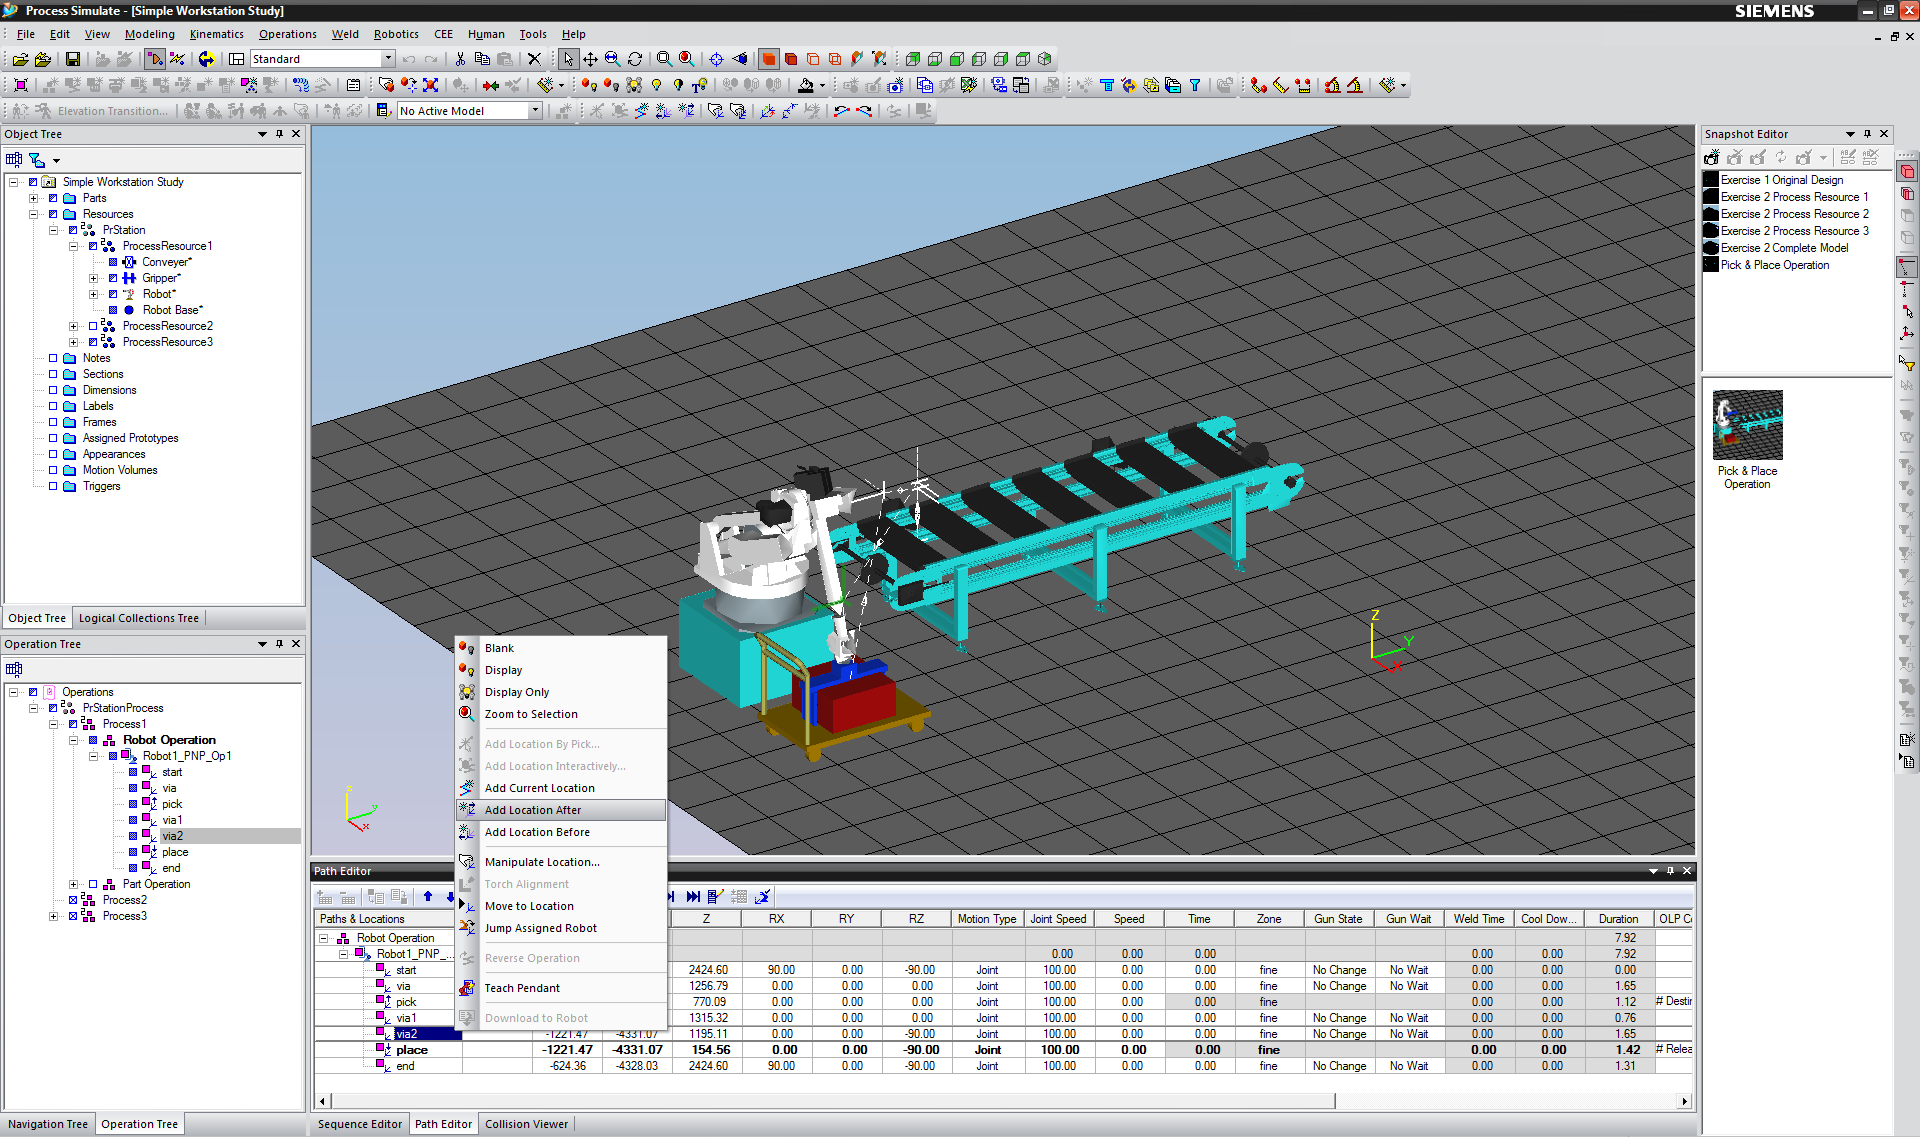1920x1137 pixels.
Task: Open the Robotics menu
Action: (x=396, y=34)
